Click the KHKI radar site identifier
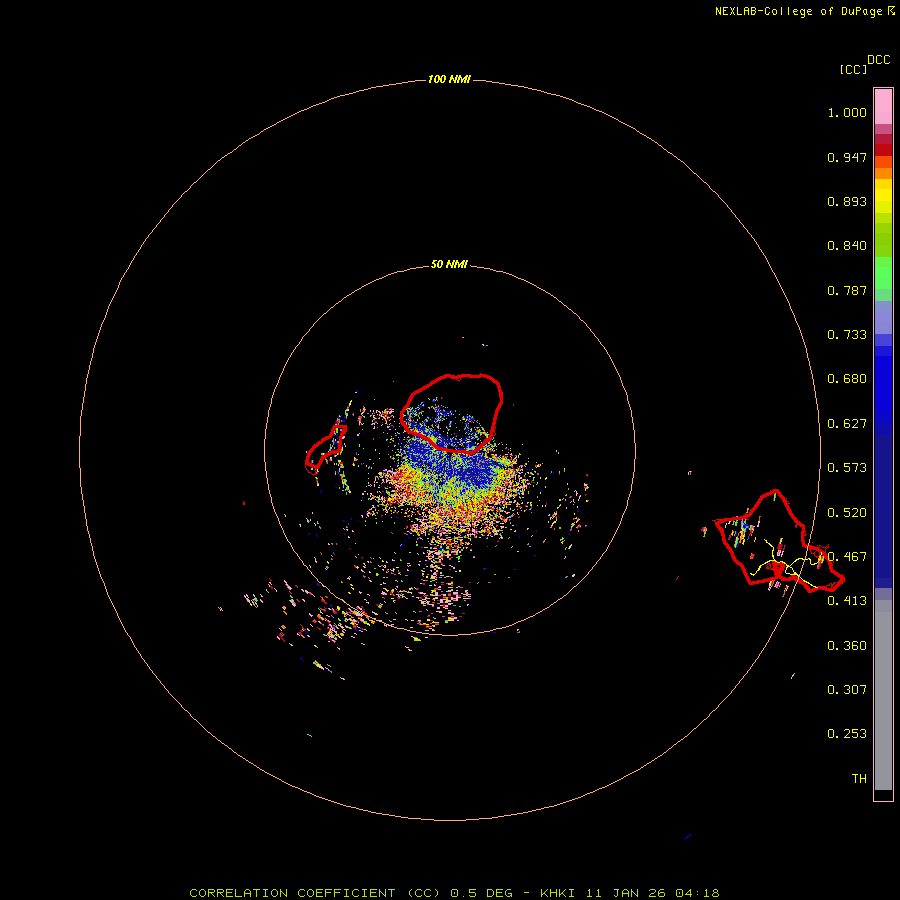Screen dimensions: 900x900 point(557,893)
